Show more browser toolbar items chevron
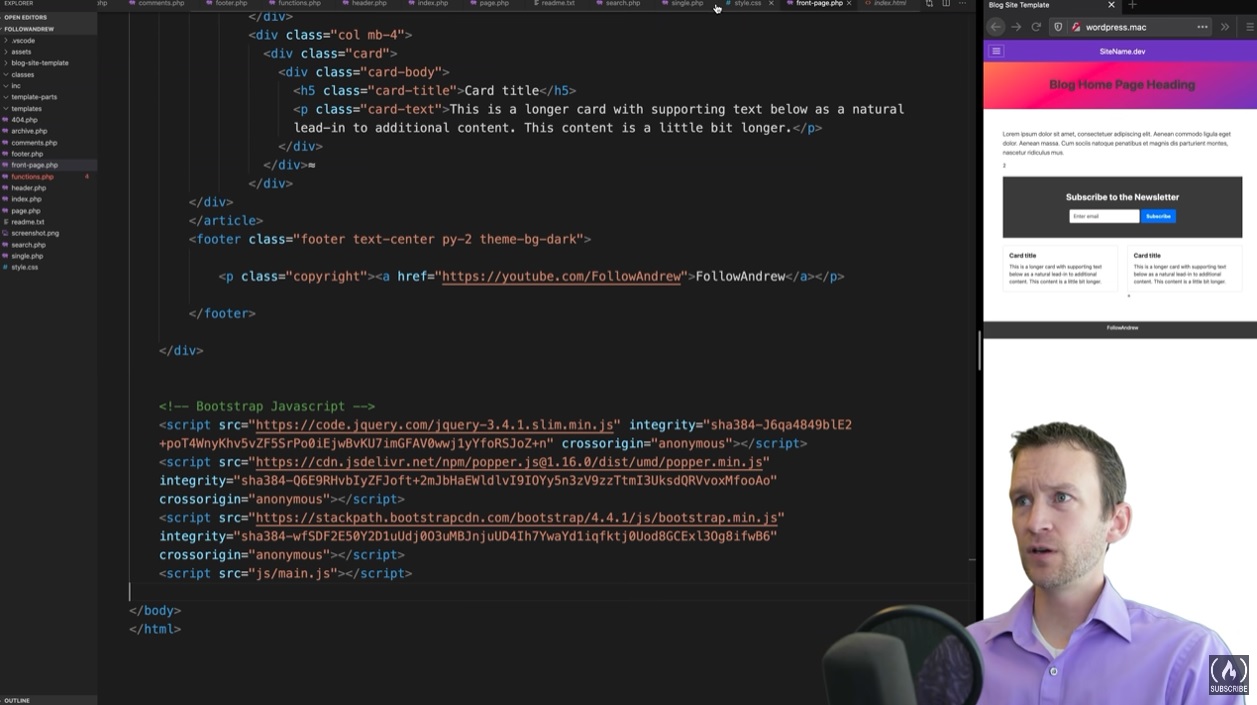1257x705 pixels. pyautogui.click(x=1225, y=27)
